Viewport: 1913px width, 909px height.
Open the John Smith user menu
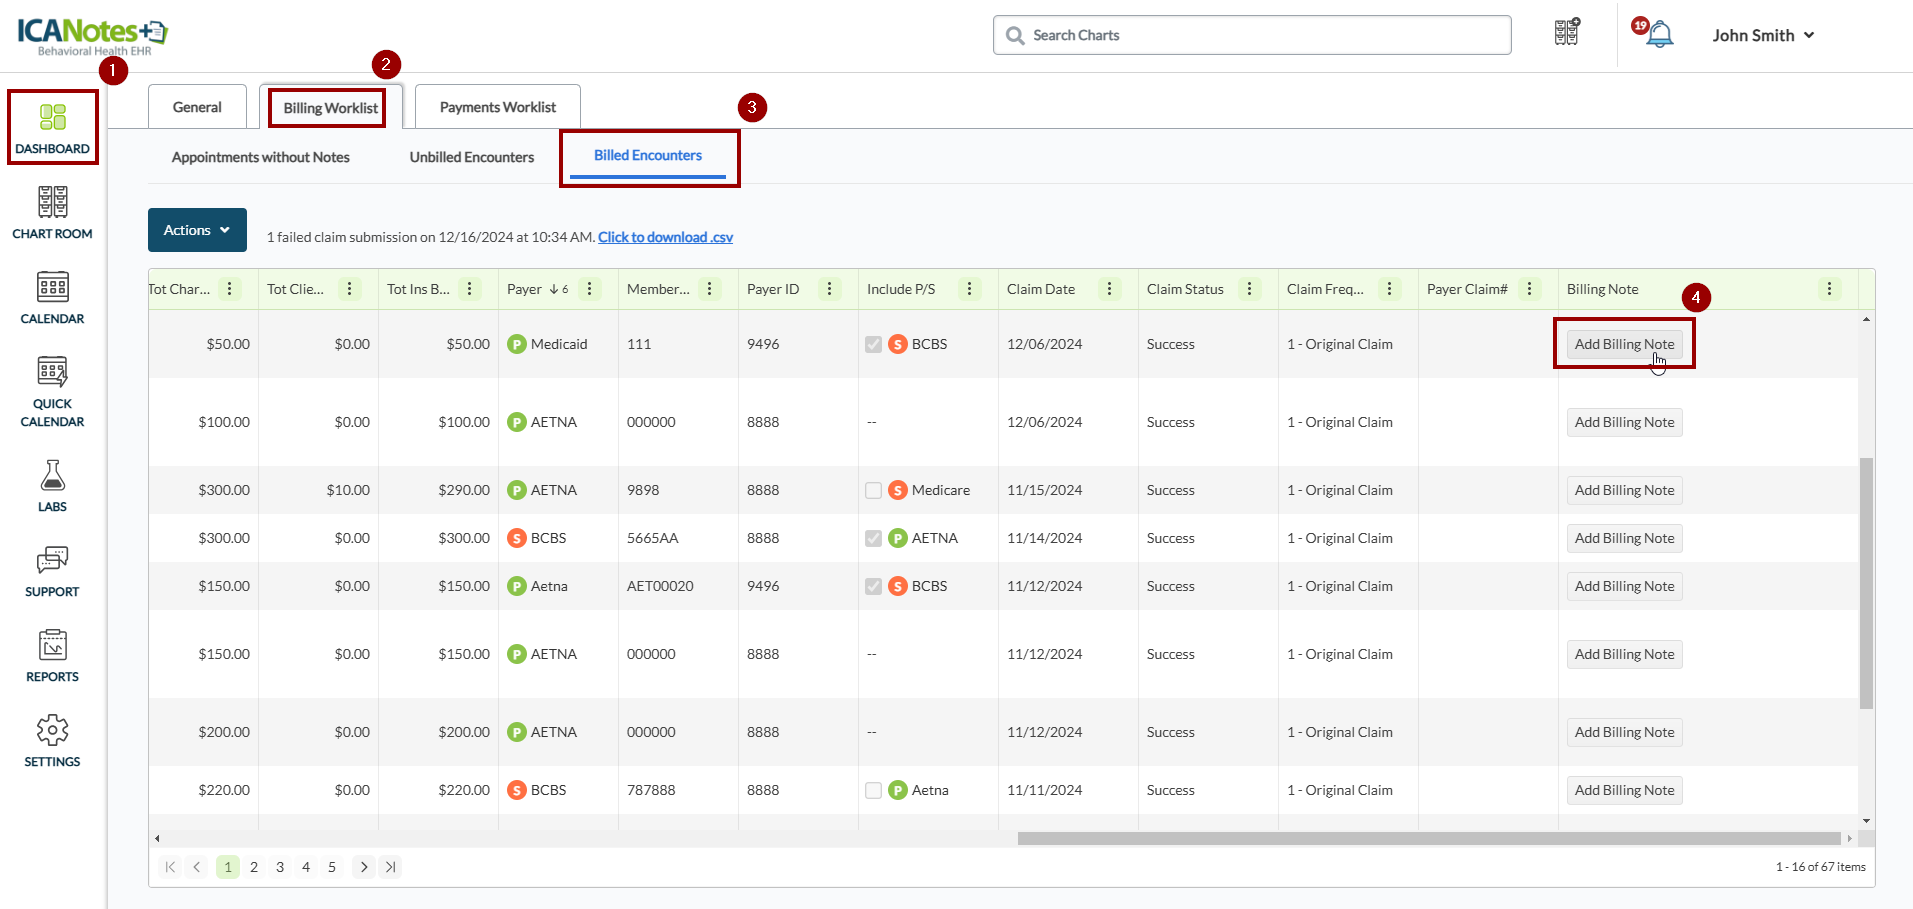tap(1762, 35)
